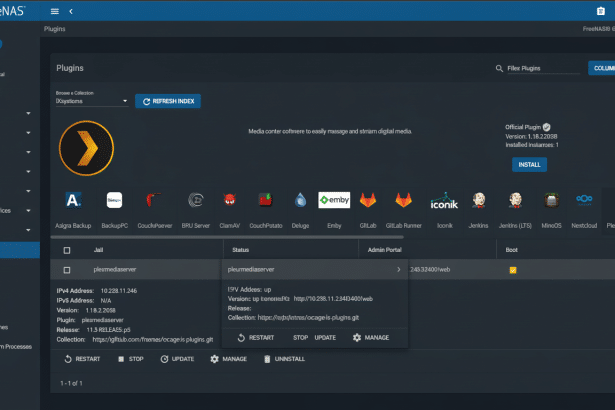Open the clipboard task manager icon
Screen dimensions: 615x410
(600, 11)
